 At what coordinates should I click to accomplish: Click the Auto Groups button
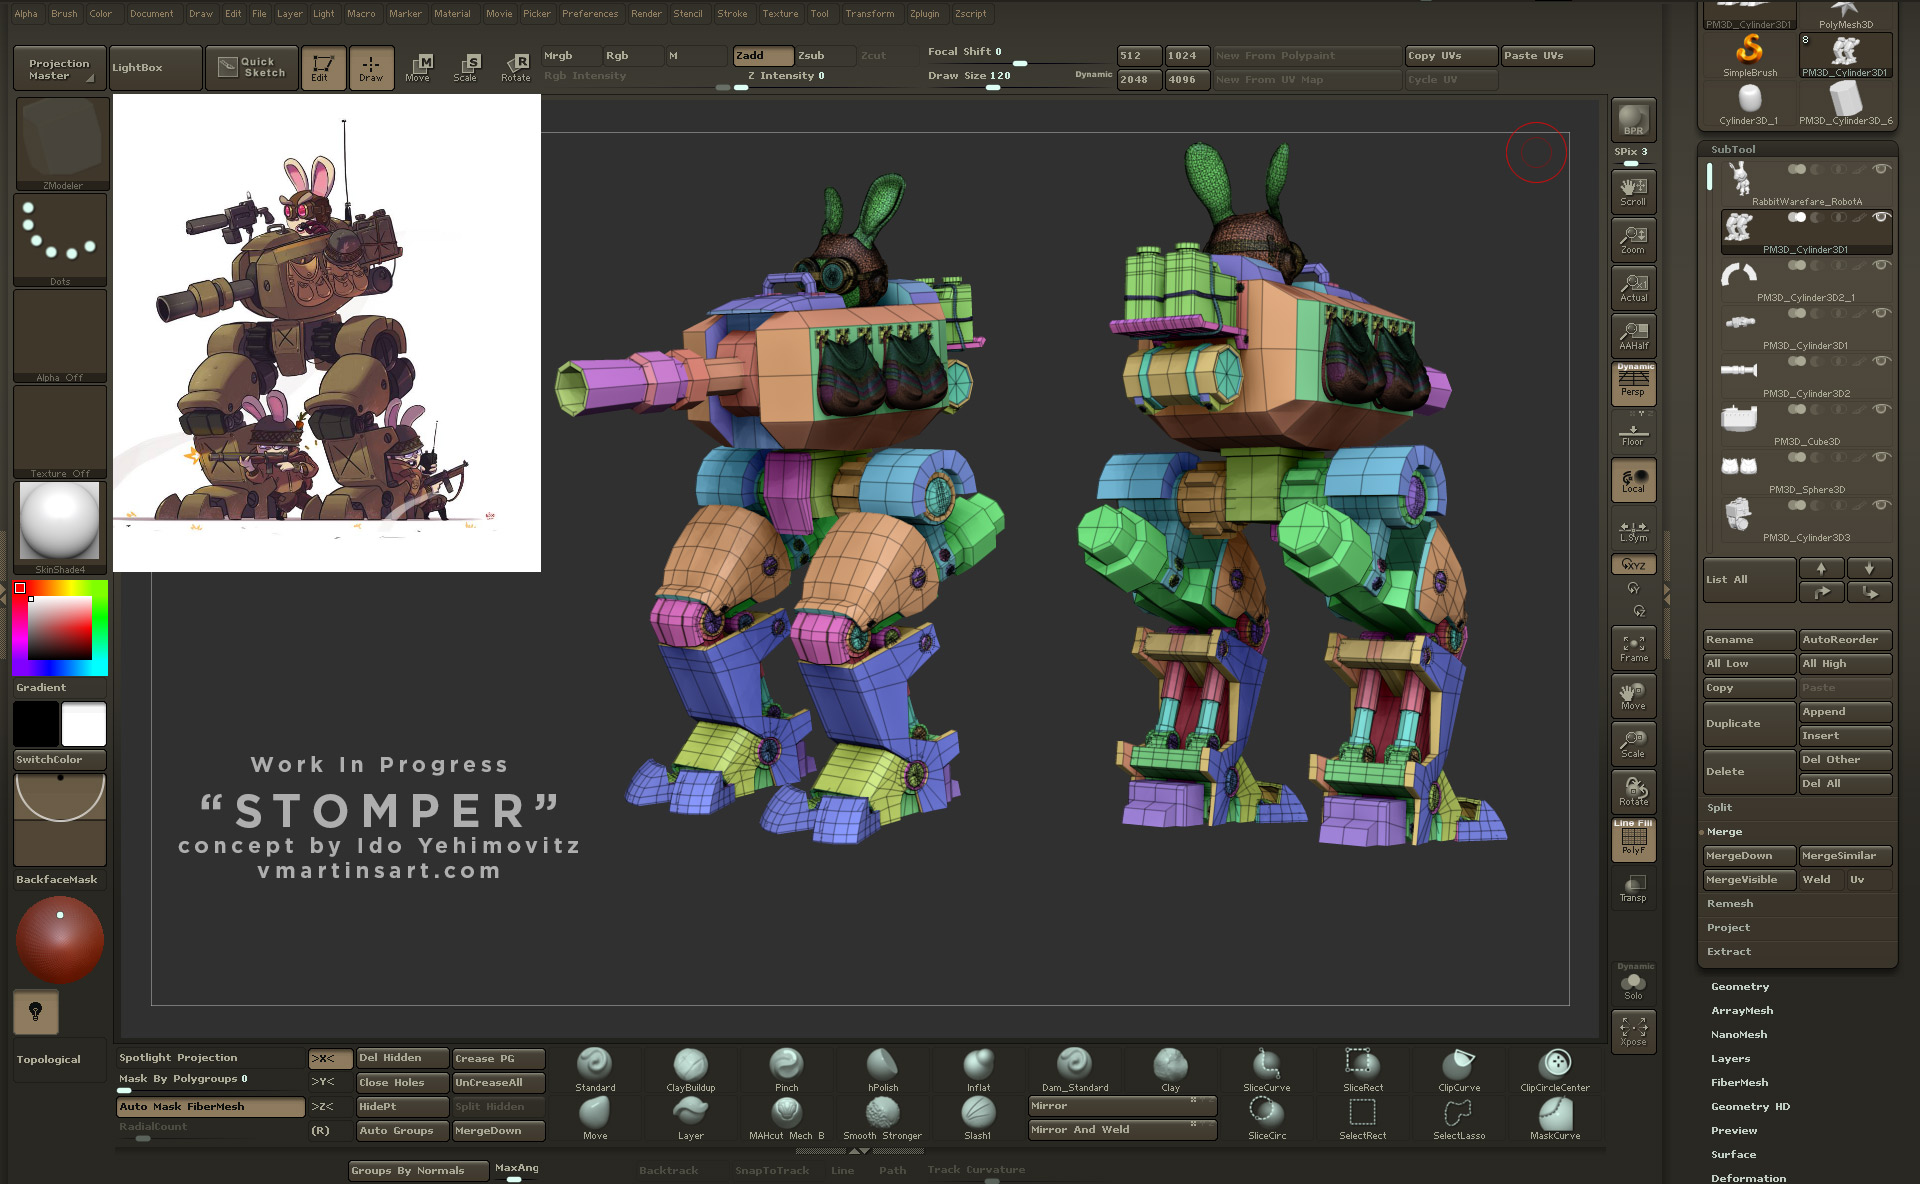click(x=402, y=1130)
